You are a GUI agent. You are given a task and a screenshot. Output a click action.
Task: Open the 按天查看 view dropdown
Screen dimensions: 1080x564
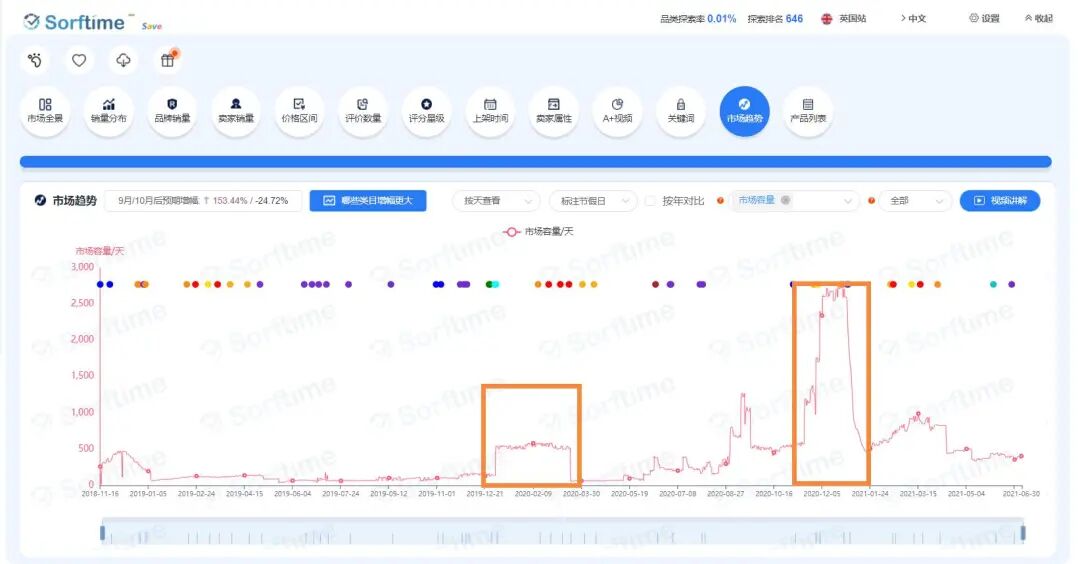496,200
